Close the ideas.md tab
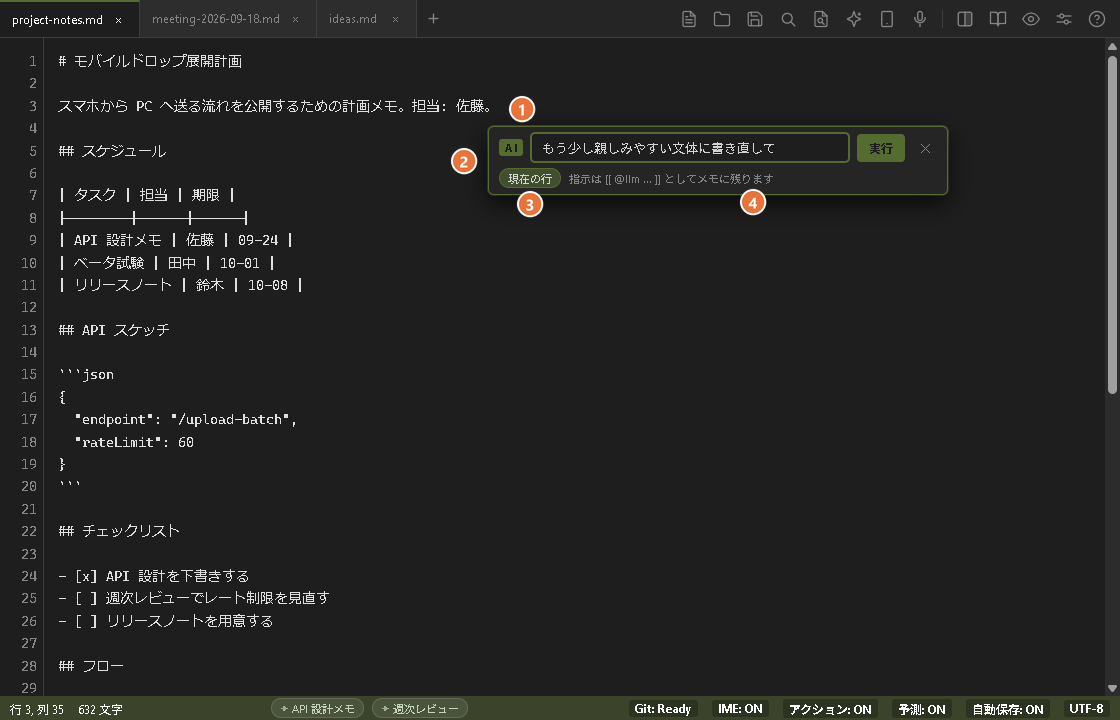1120x720 pixels. pyautogui.click(x=395, y=20)
